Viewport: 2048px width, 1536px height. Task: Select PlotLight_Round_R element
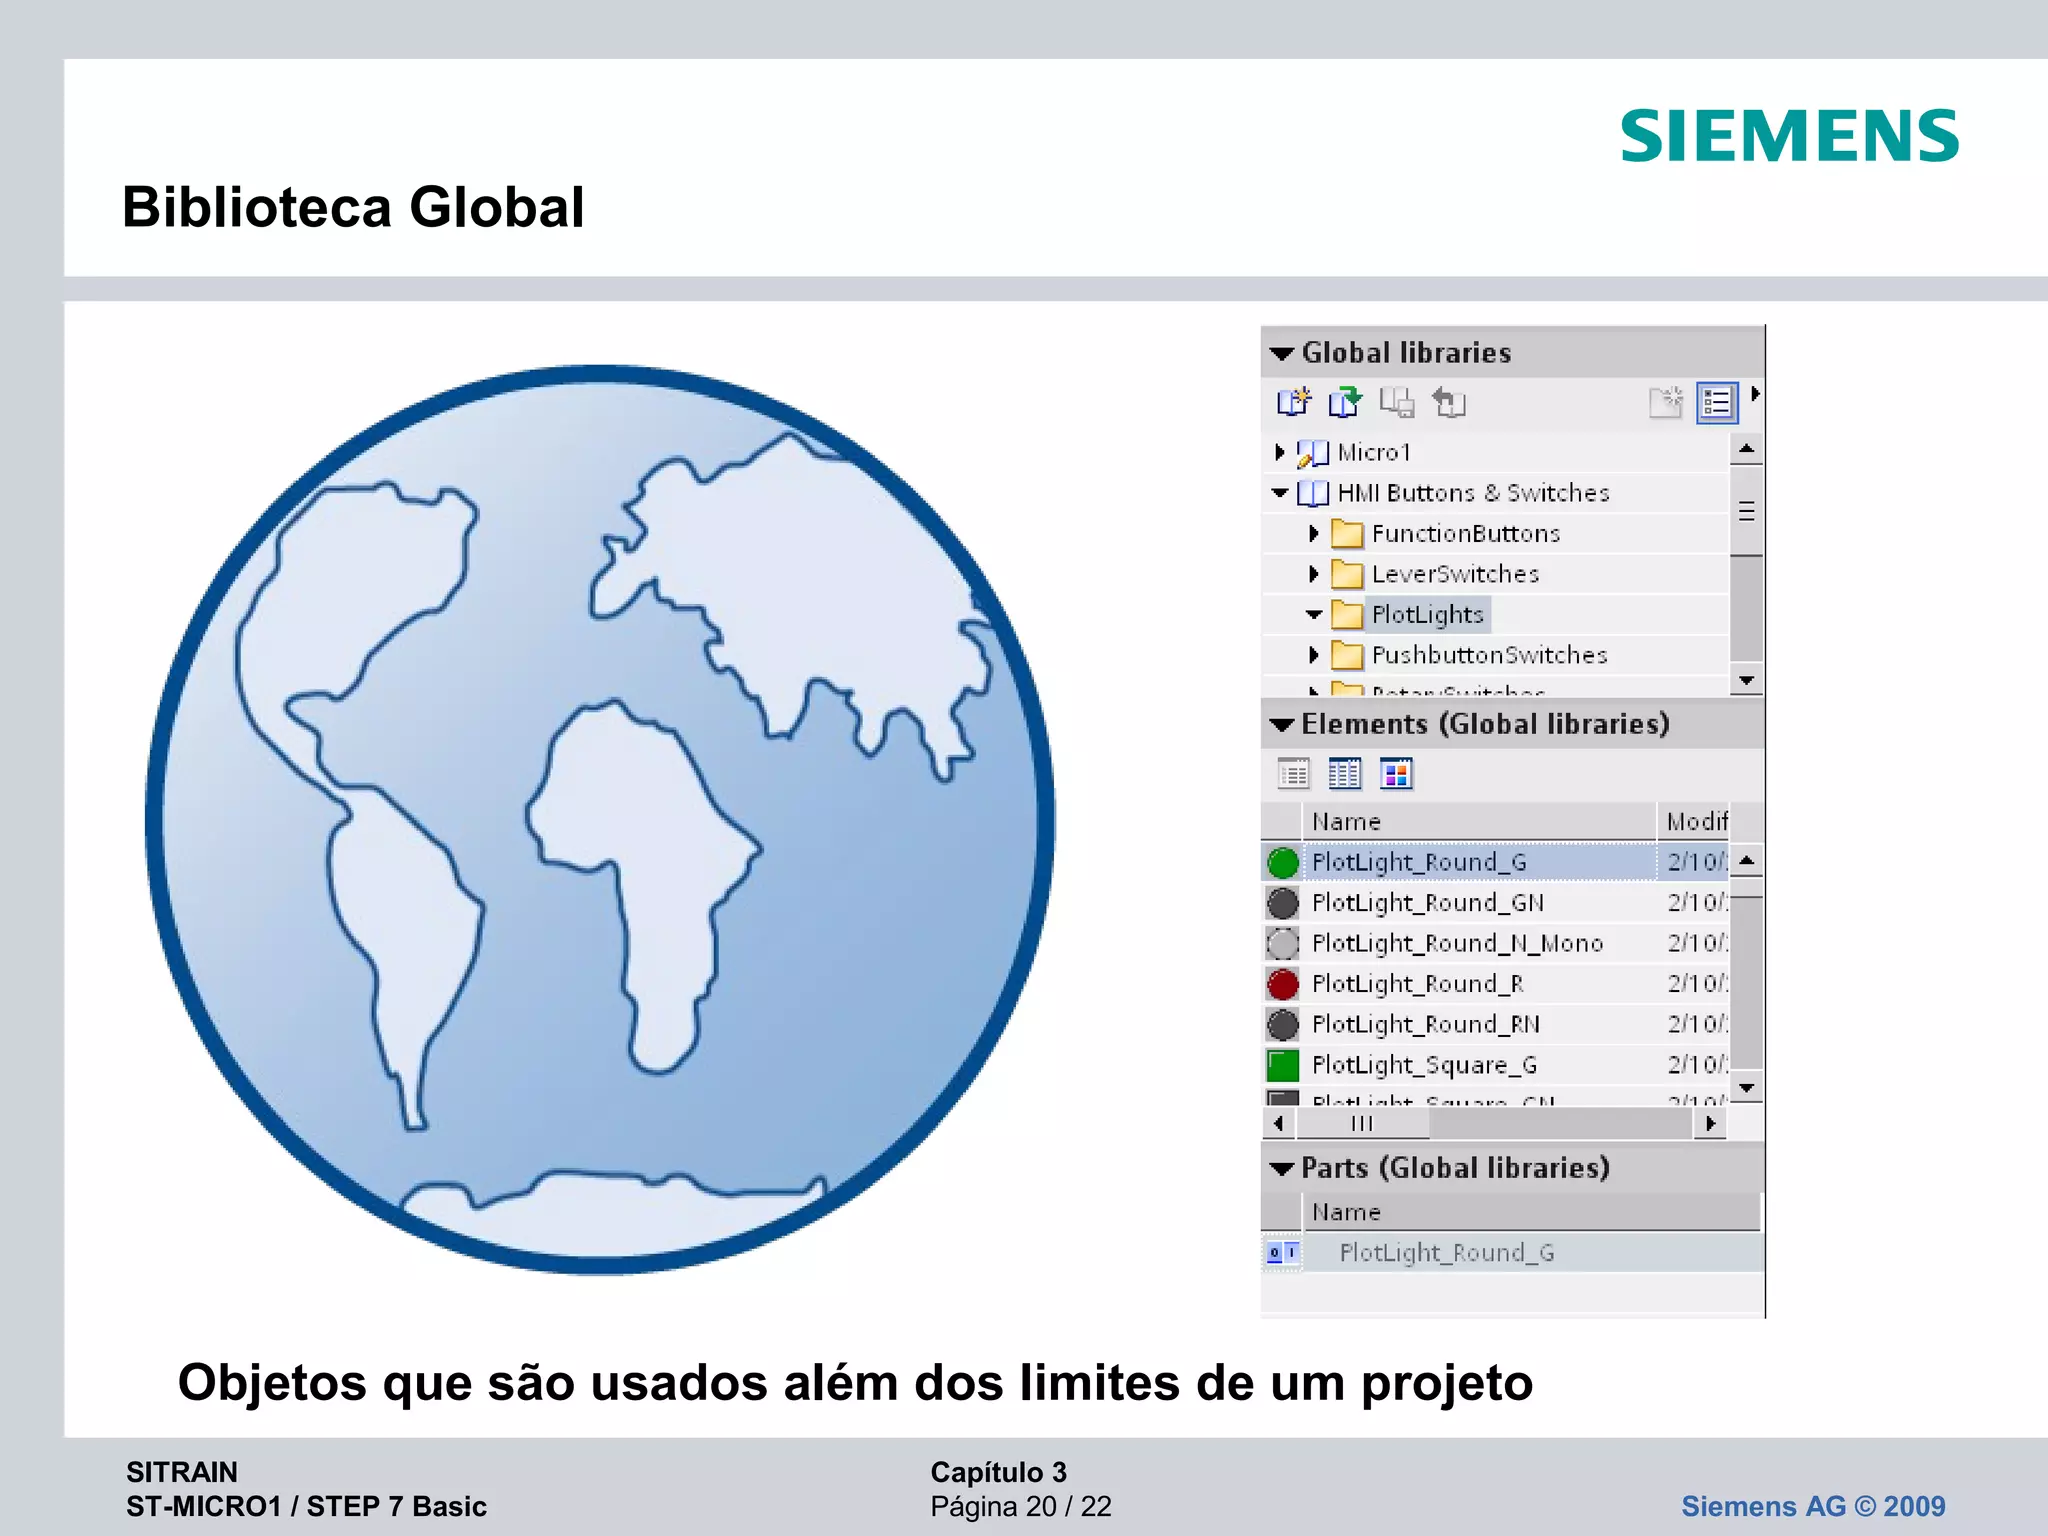point(1417,984)
